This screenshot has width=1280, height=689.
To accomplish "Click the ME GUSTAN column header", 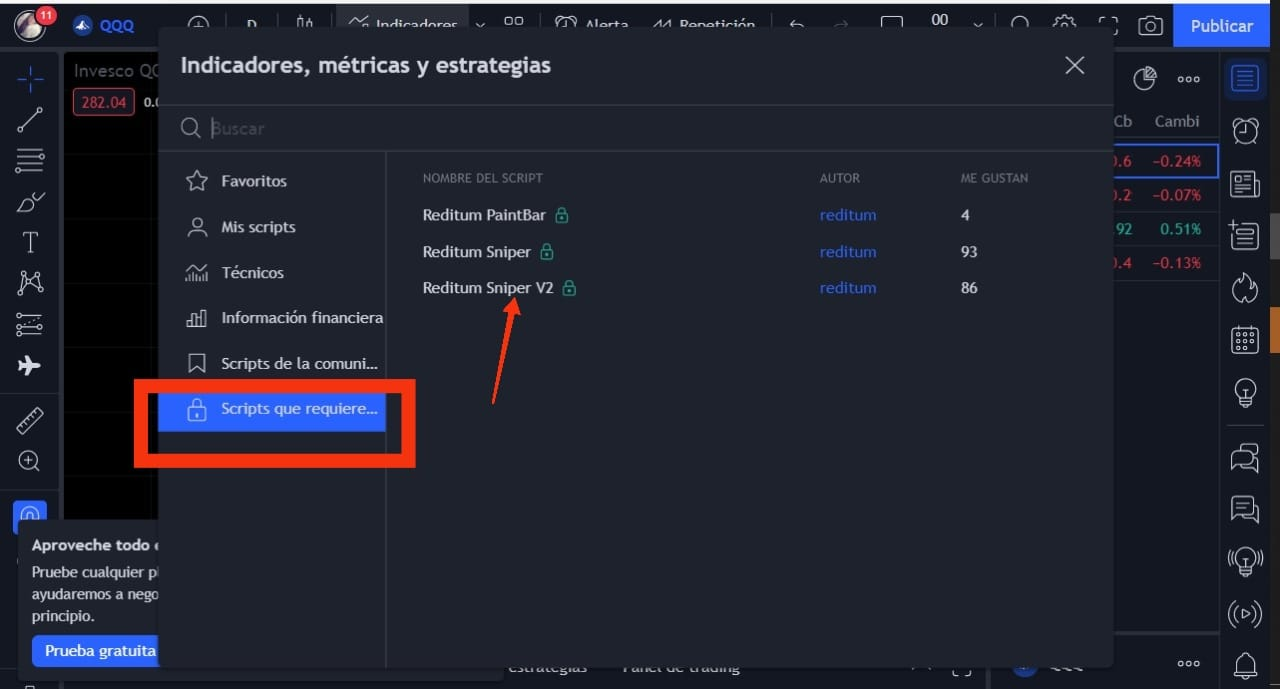I will 994,178.
